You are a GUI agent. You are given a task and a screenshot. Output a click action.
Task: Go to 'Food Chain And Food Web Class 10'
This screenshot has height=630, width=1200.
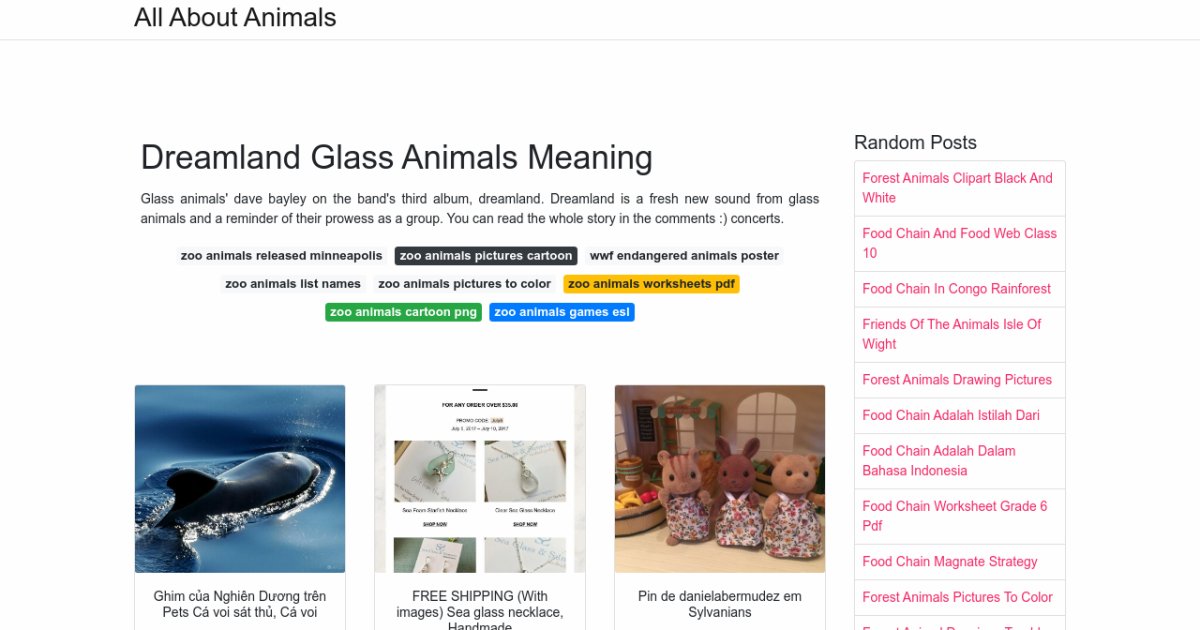tap(959, 243)
